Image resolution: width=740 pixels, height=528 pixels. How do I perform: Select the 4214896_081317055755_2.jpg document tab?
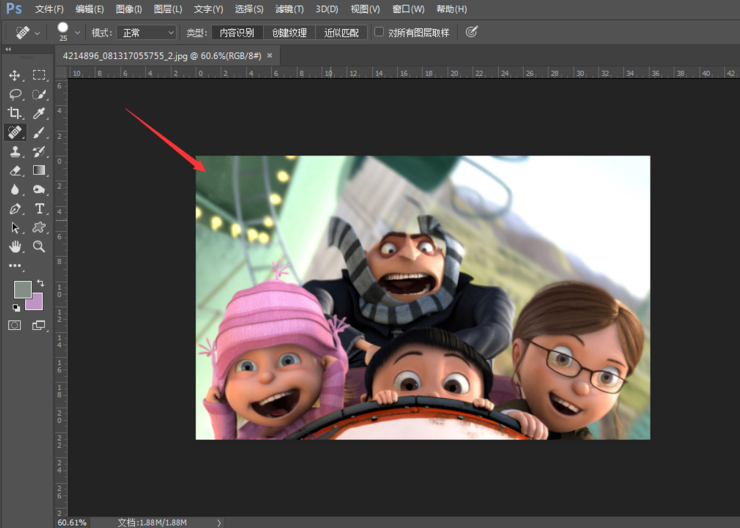click(161, 56)
